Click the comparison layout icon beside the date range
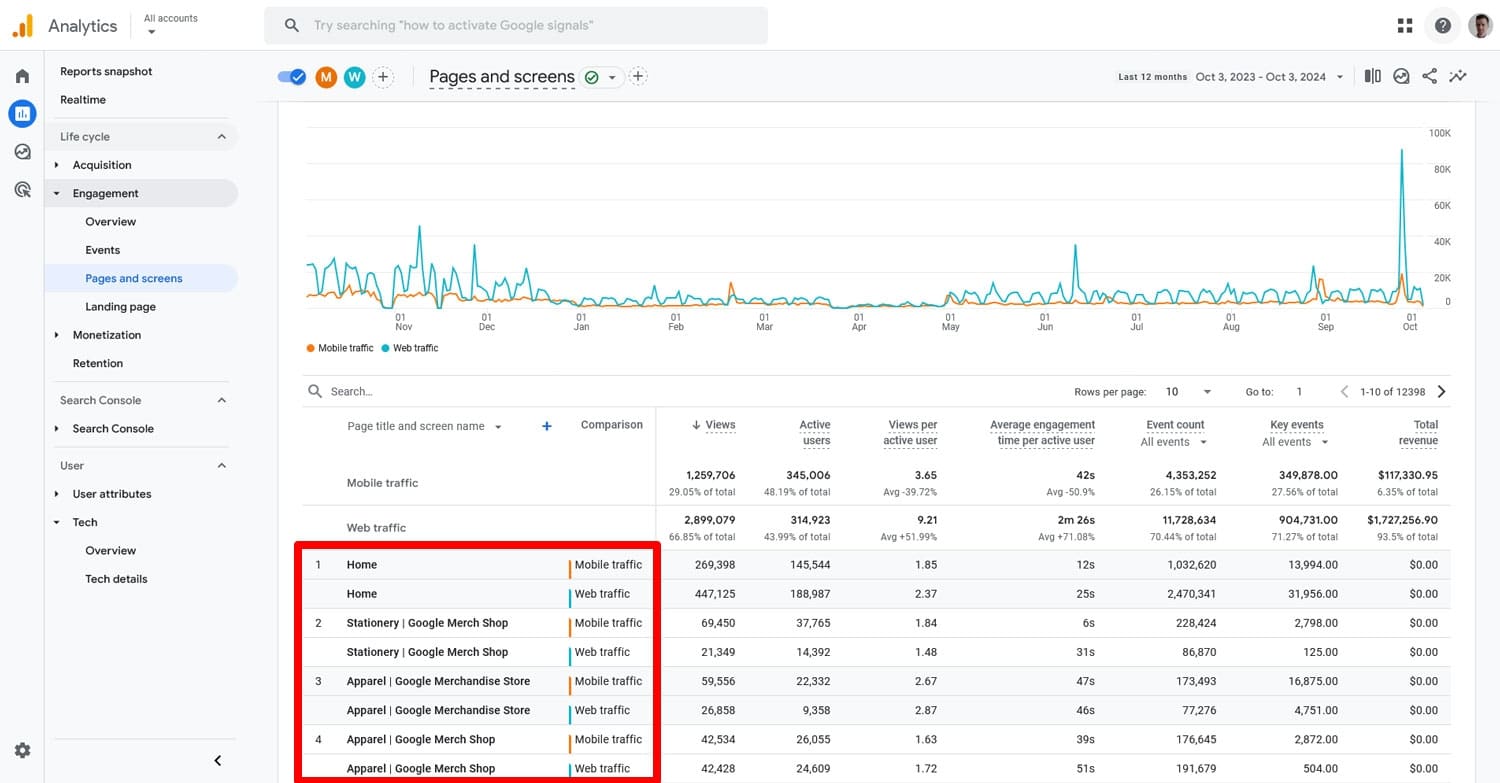Image resolution: width=1500 pixels, height=783 pixels. pyautogui.click(x=1371, y=76)
